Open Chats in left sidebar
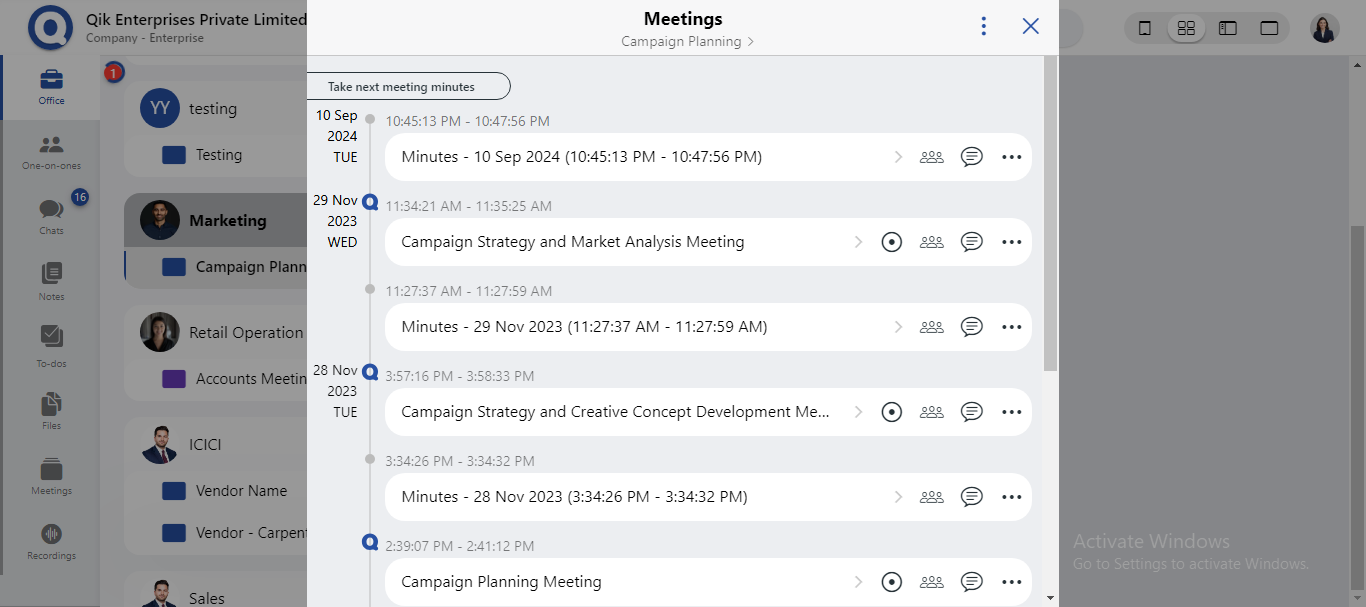1366x607 pixels. coord(51,215)
